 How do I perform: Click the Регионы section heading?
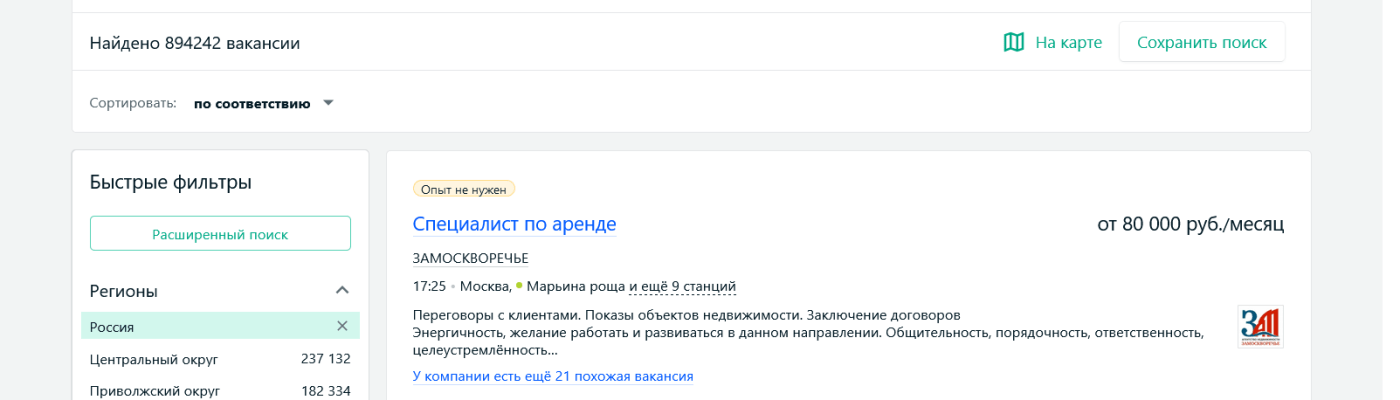click(124, 291)
